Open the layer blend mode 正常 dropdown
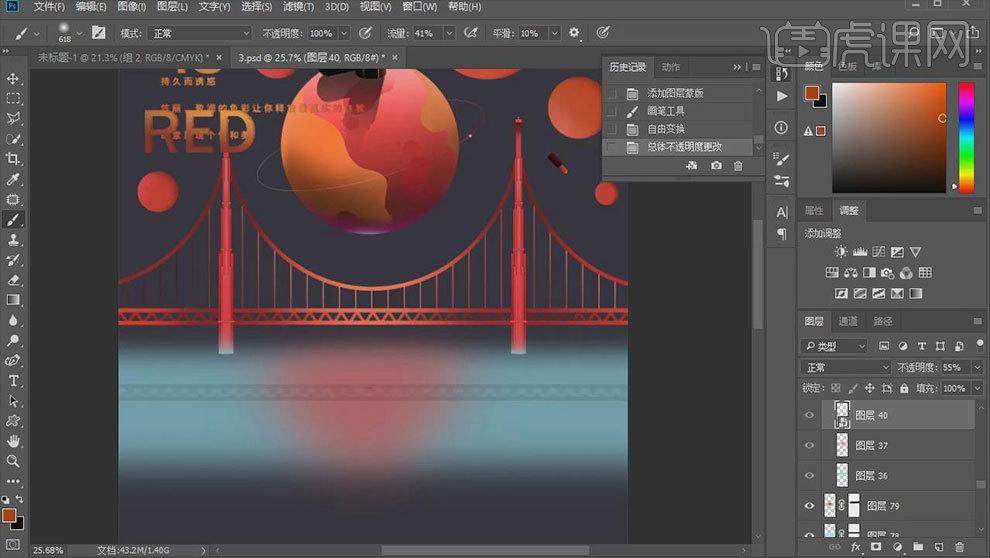The height and width of the screenshot is (558, 990). click(x=845, y=367)
